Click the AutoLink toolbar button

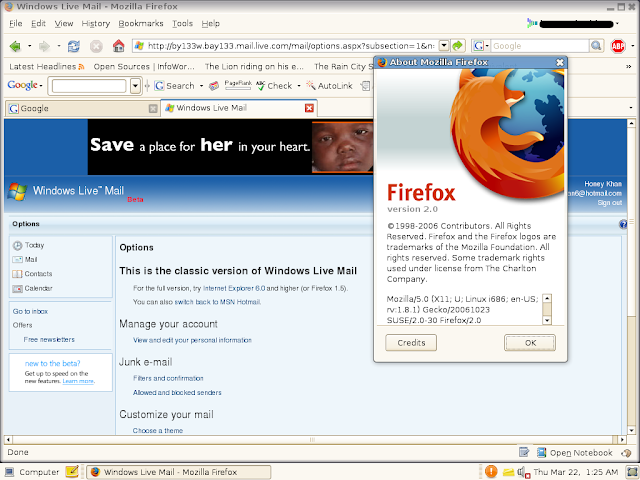tap(329, 86)
